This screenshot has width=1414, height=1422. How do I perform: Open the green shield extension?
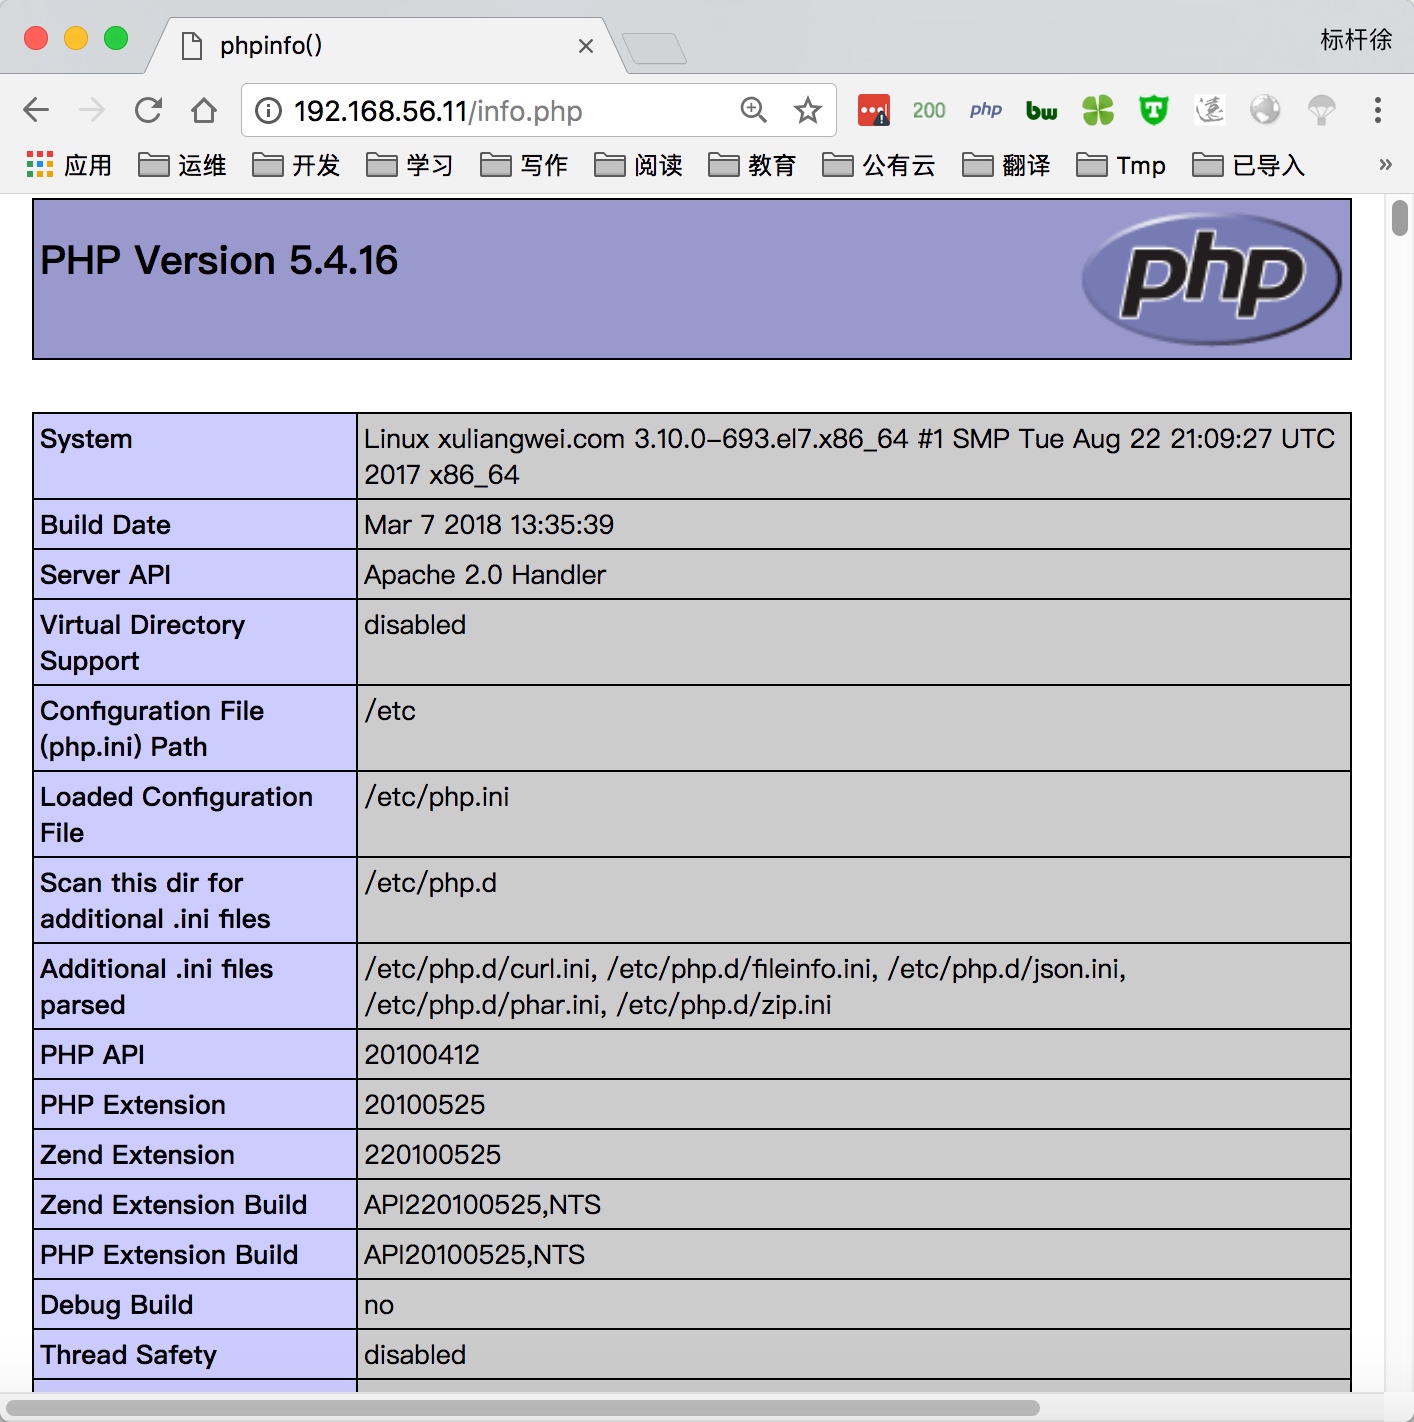[x=1154, y=110]
